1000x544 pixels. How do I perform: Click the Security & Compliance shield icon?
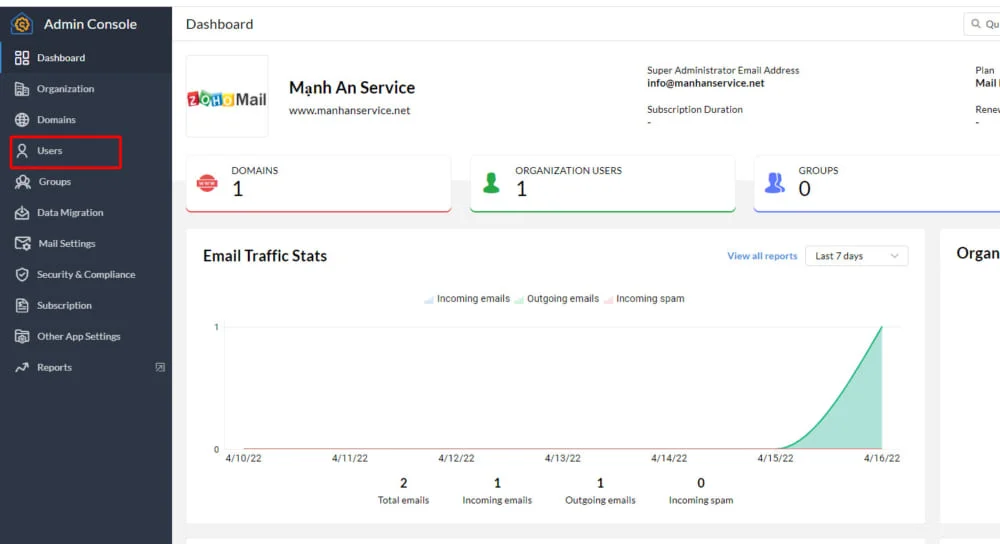tap(22, 275)
